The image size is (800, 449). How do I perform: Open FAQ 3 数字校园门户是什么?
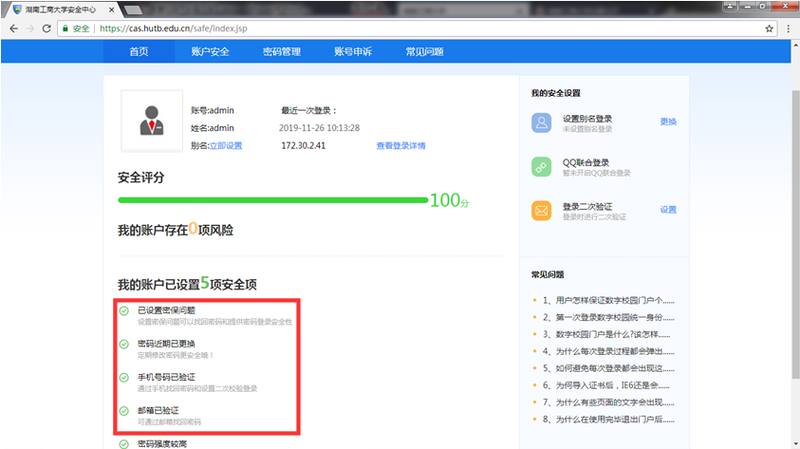pyautogui.click(x=606, y=335)
